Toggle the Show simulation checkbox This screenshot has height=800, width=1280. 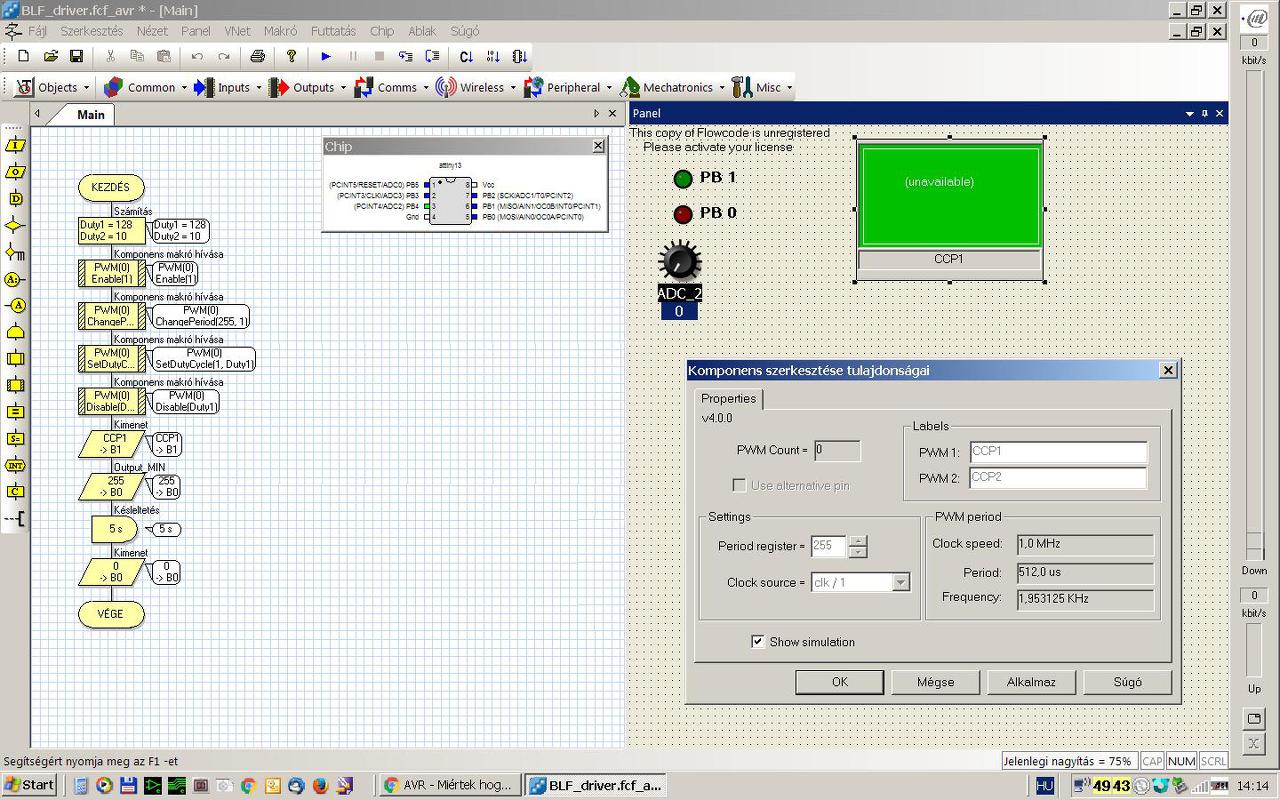pyautogui.click(x=758, y=642)
